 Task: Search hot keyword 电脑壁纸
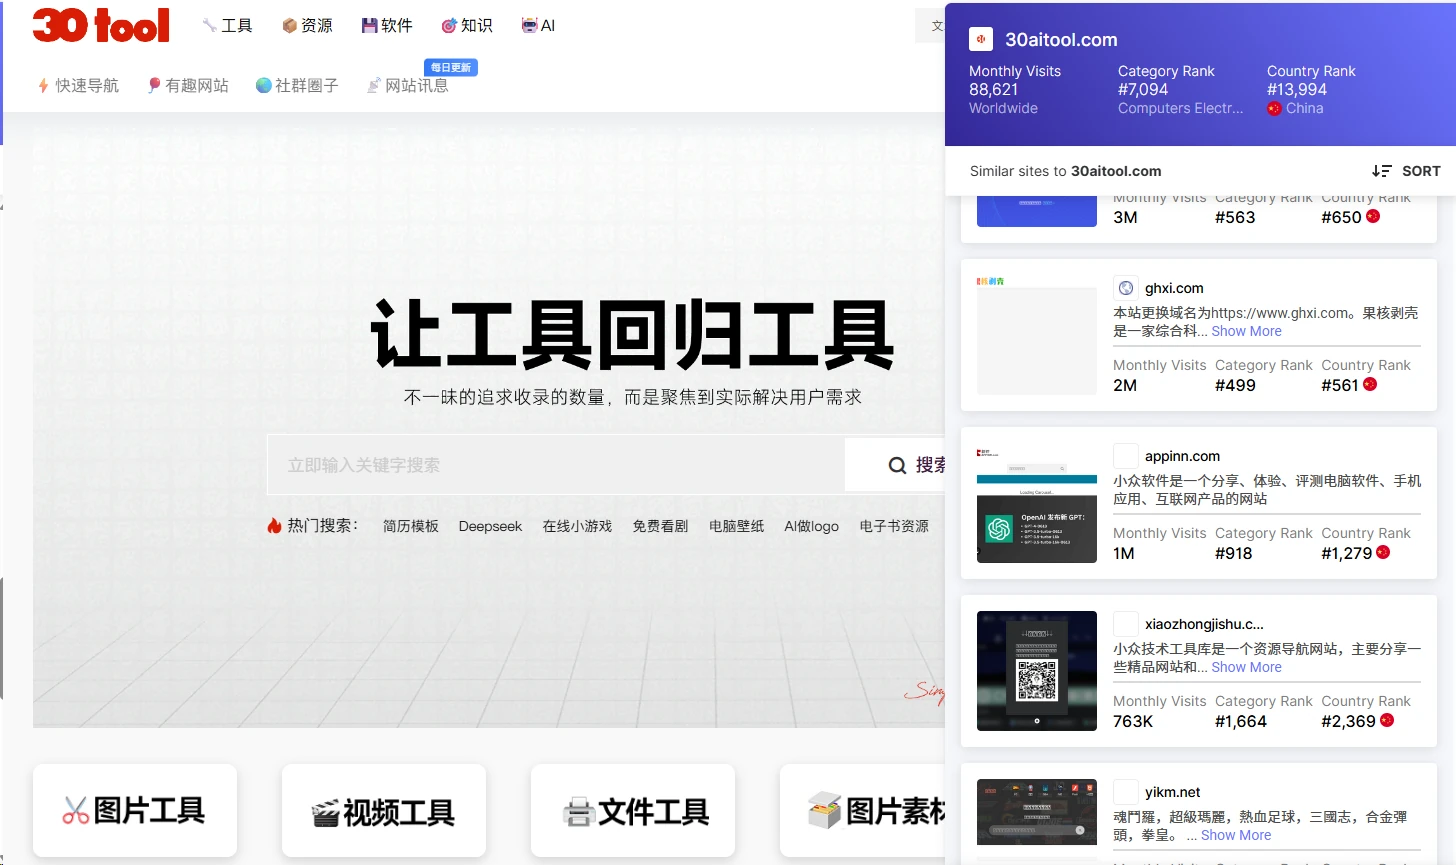[736, 526]
